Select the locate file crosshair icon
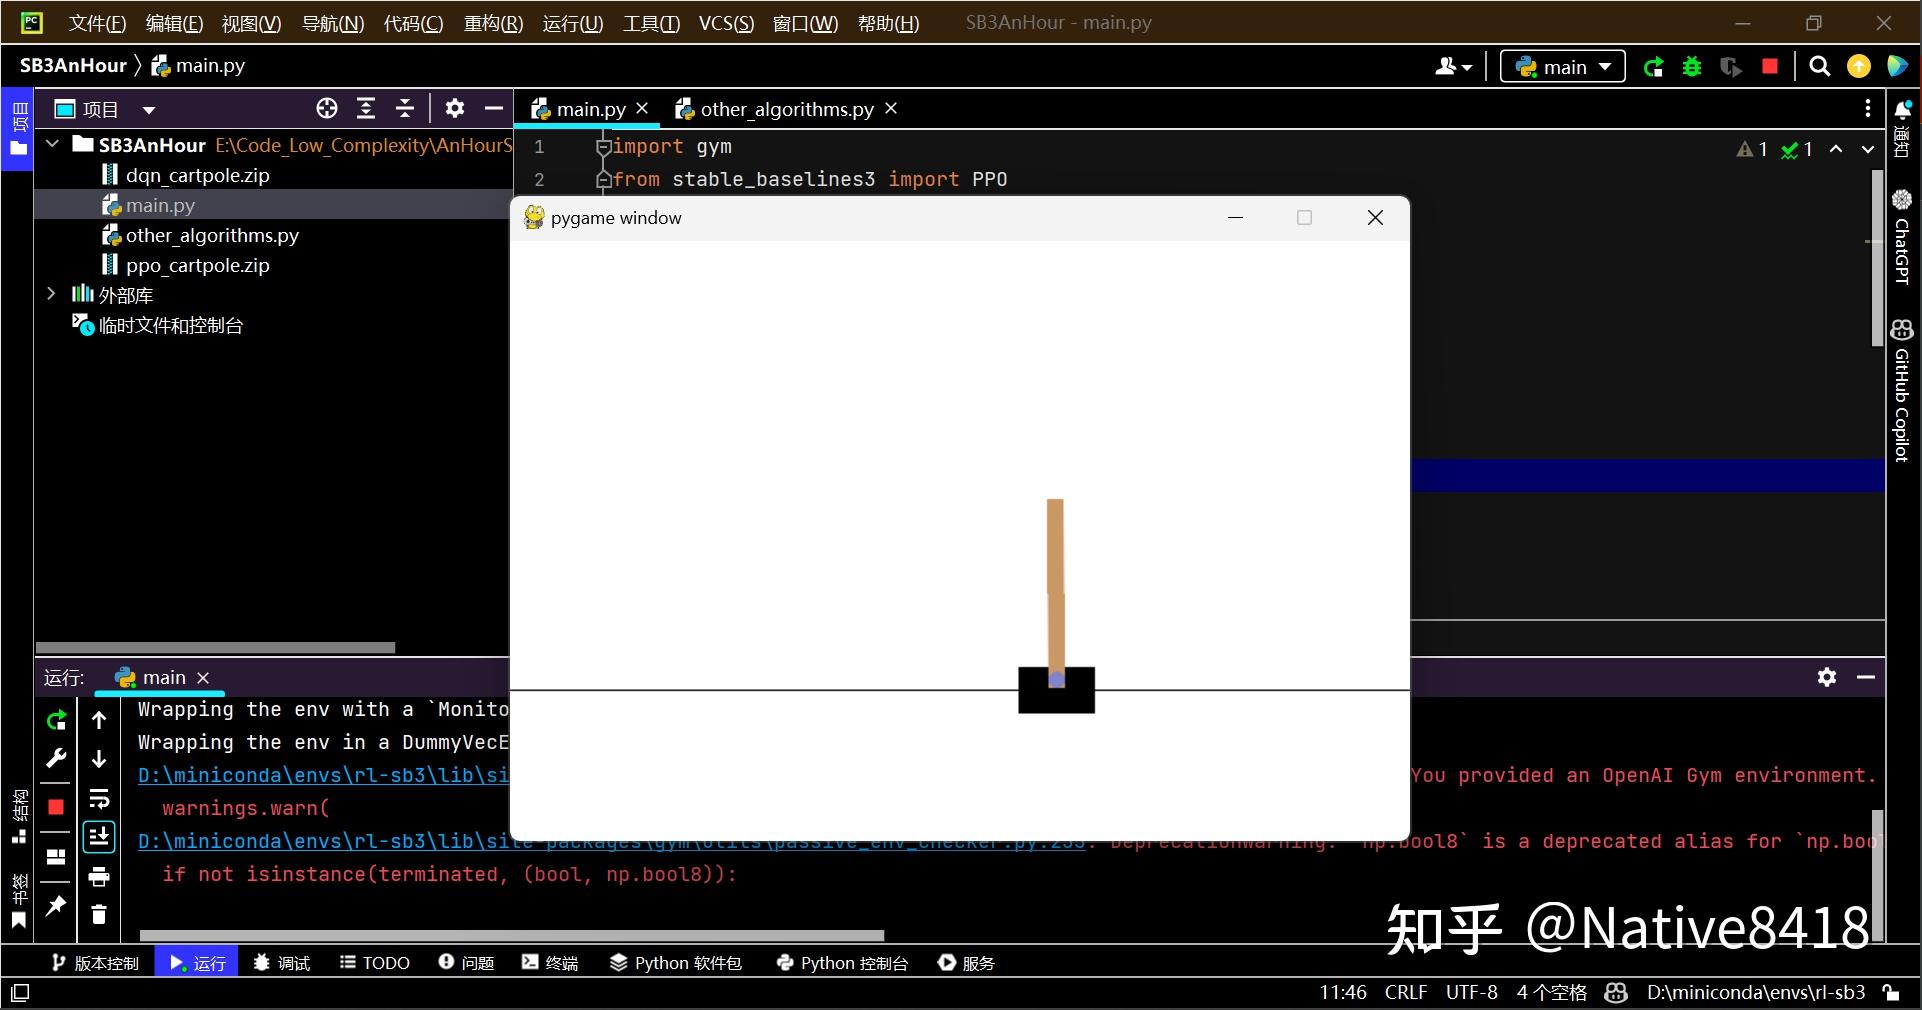Screen dimensions: 1922x1010 pyautogui.click(x=326, y=109)
